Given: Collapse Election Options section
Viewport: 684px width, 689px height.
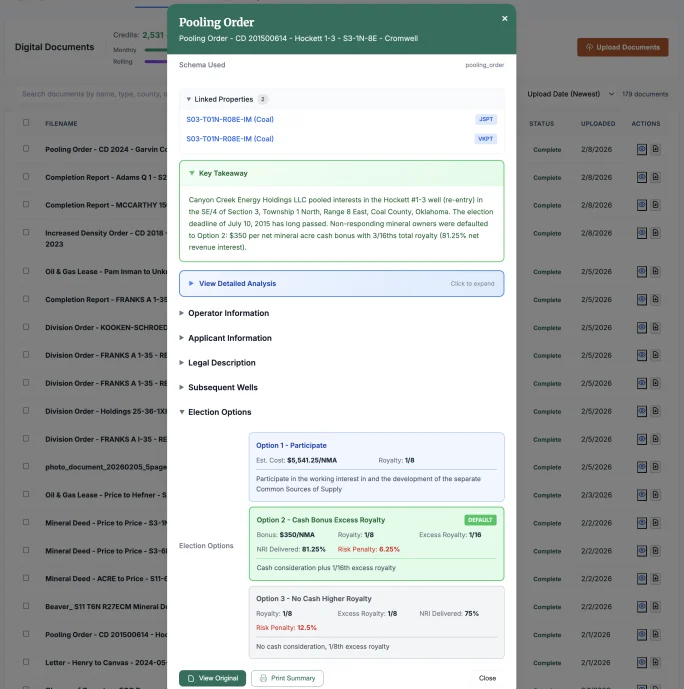Looking at the screenshot, I should [215, 412].
